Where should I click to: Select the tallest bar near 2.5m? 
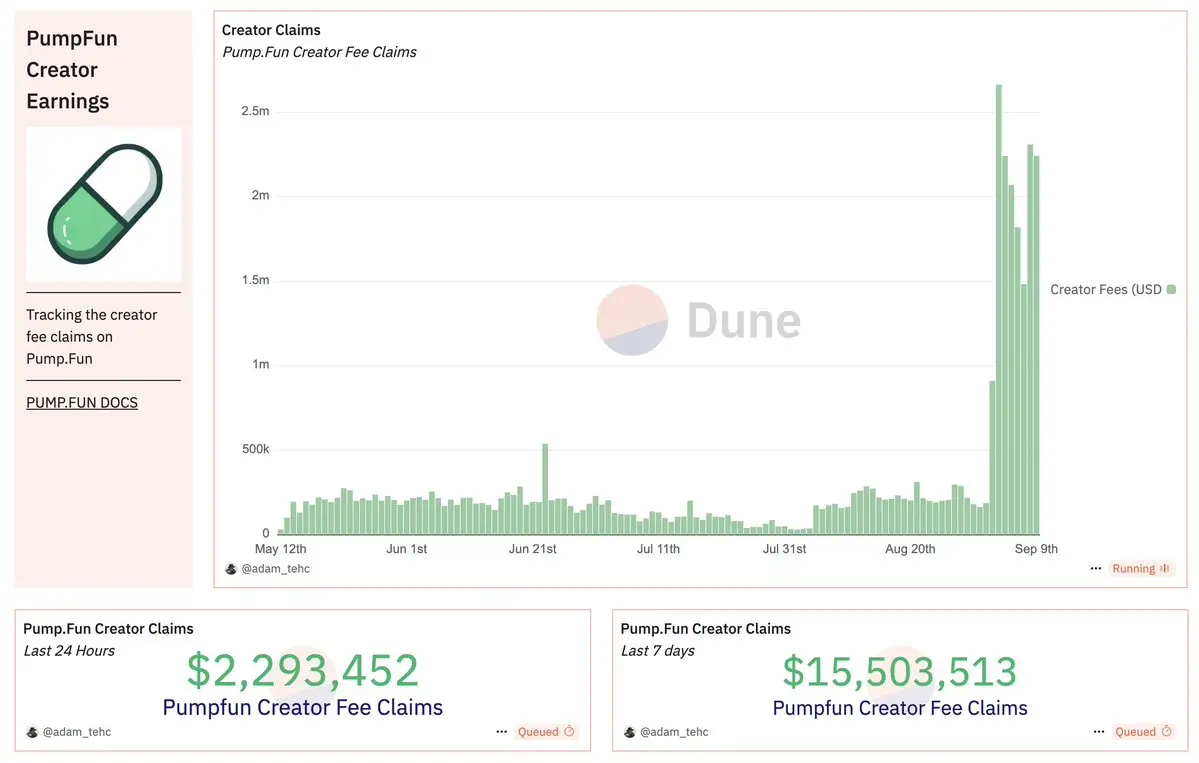[999, 309]
